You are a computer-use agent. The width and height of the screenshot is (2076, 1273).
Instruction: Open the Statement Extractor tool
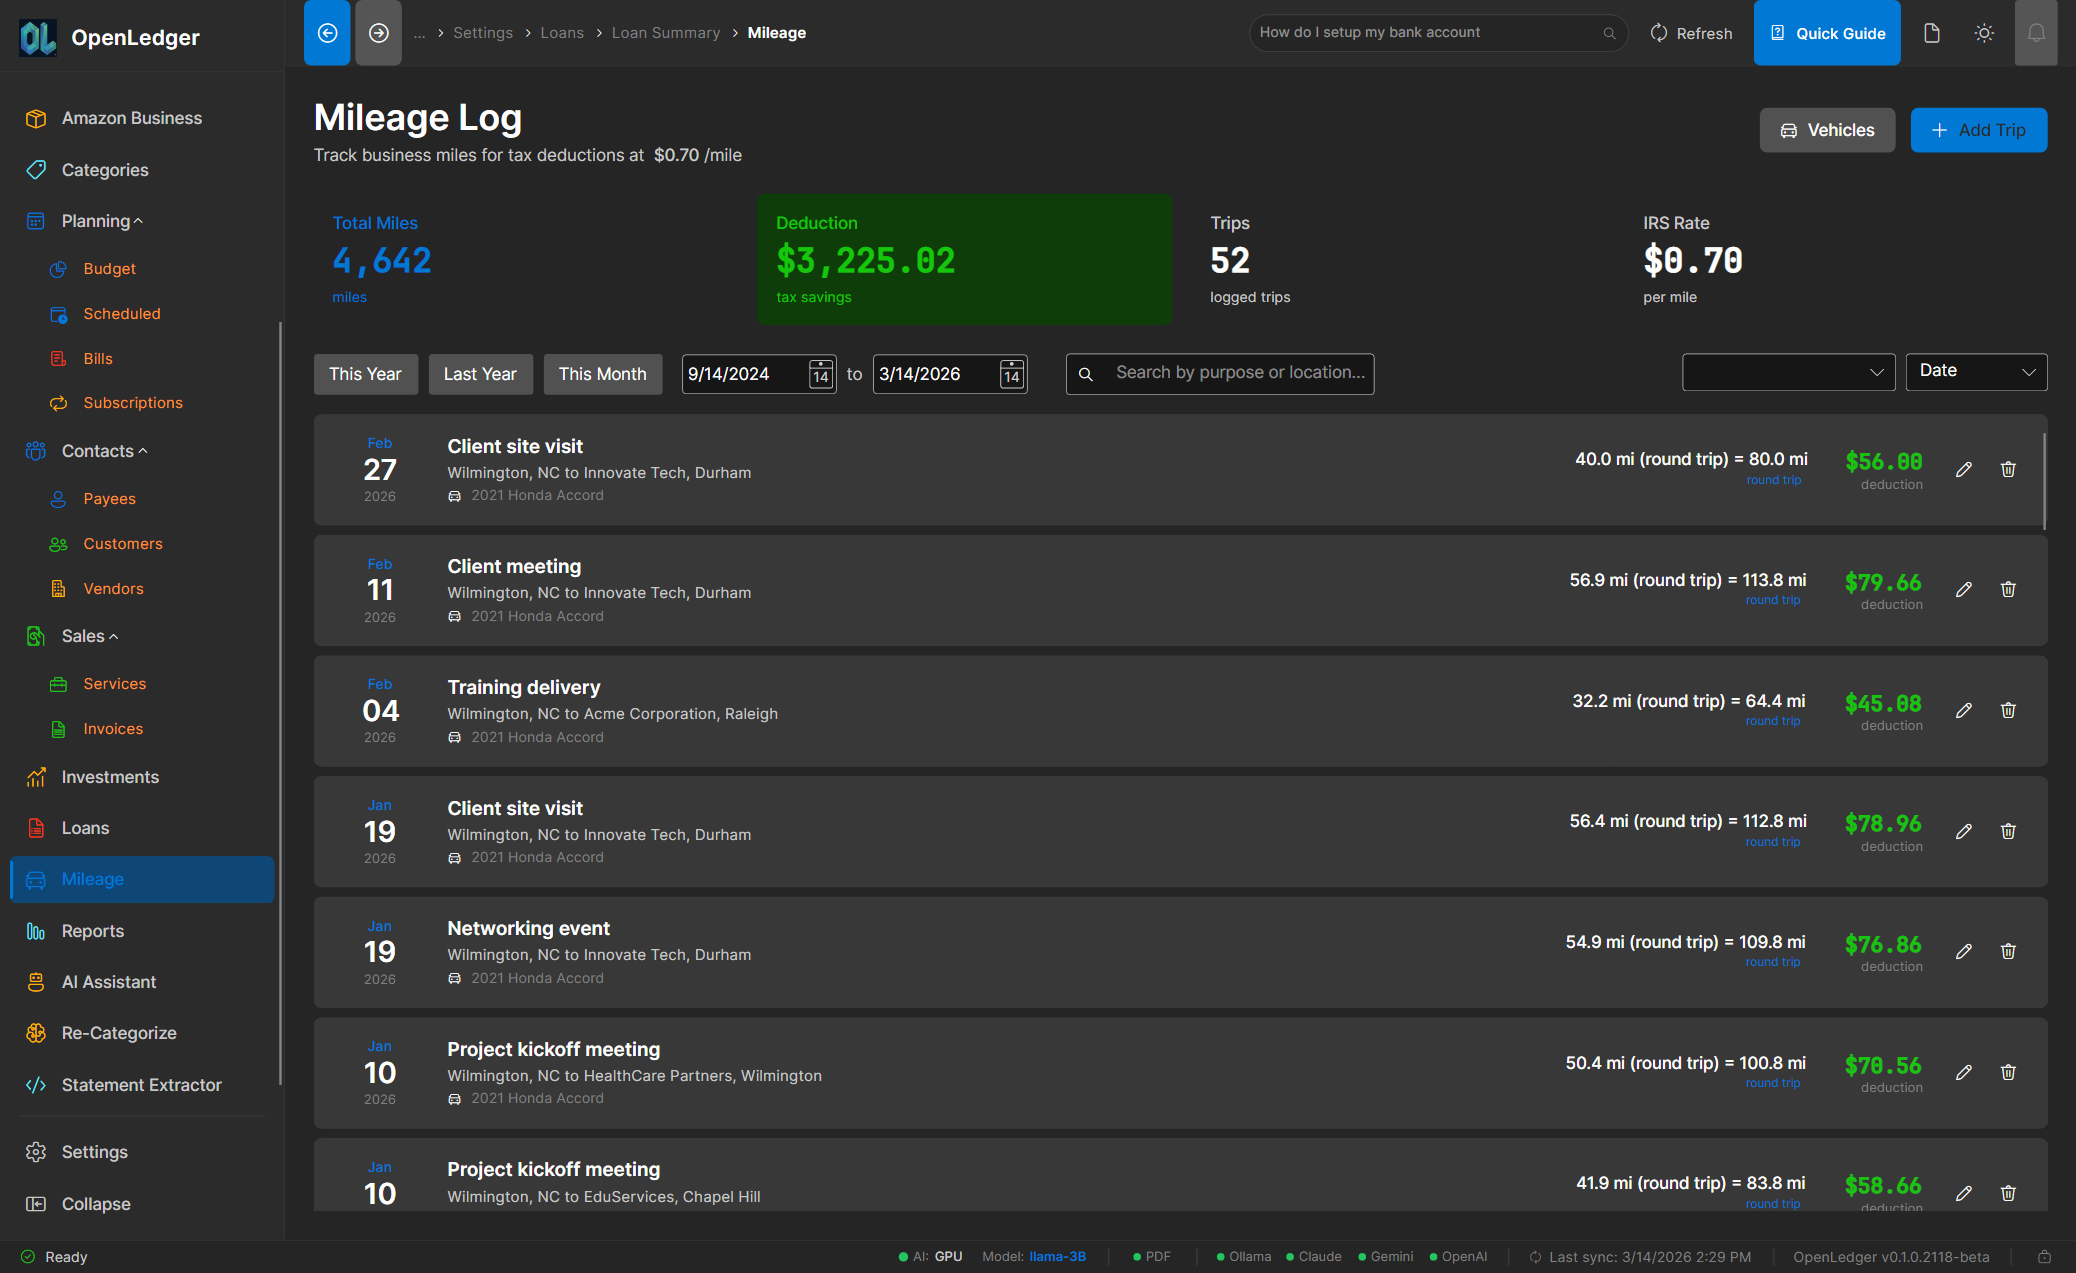(141, 1085)
